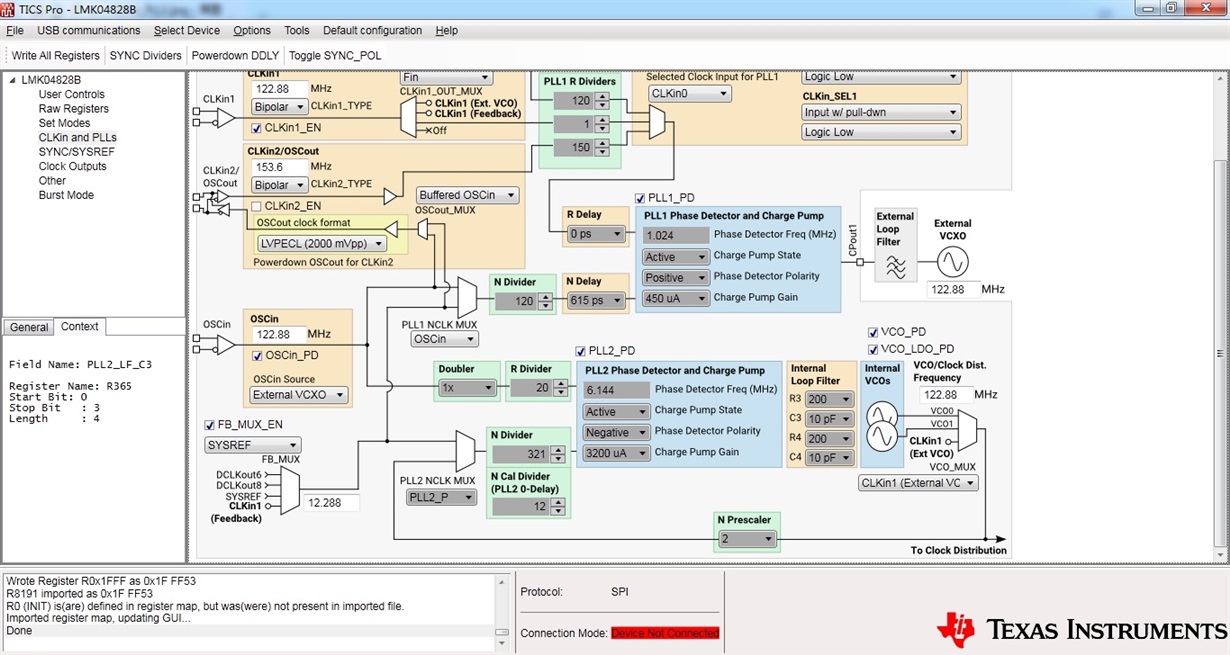This screenshot has height=655, width=1230.
Task: Select SYNC/SYSREF in the tree
Action: pyautogui.click(x=78, y=152)
